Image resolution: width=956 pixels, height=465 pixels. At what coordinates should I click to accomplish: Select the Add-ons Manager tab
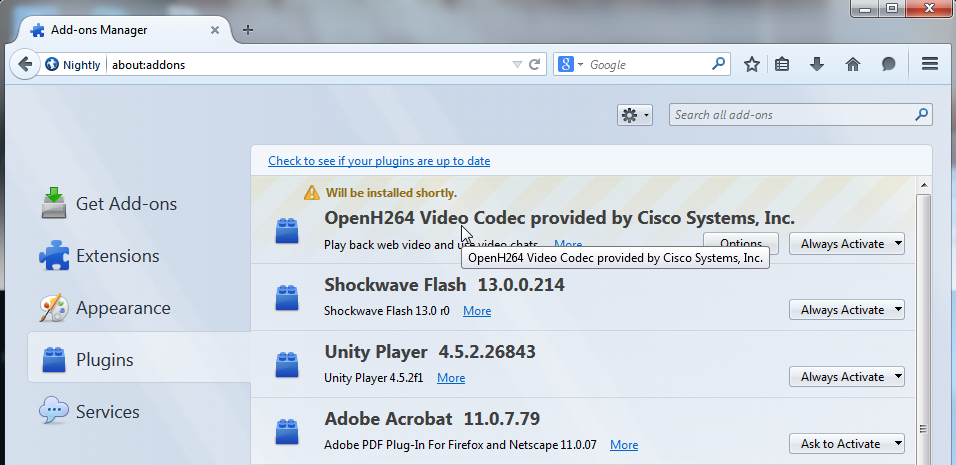[122, 30]
